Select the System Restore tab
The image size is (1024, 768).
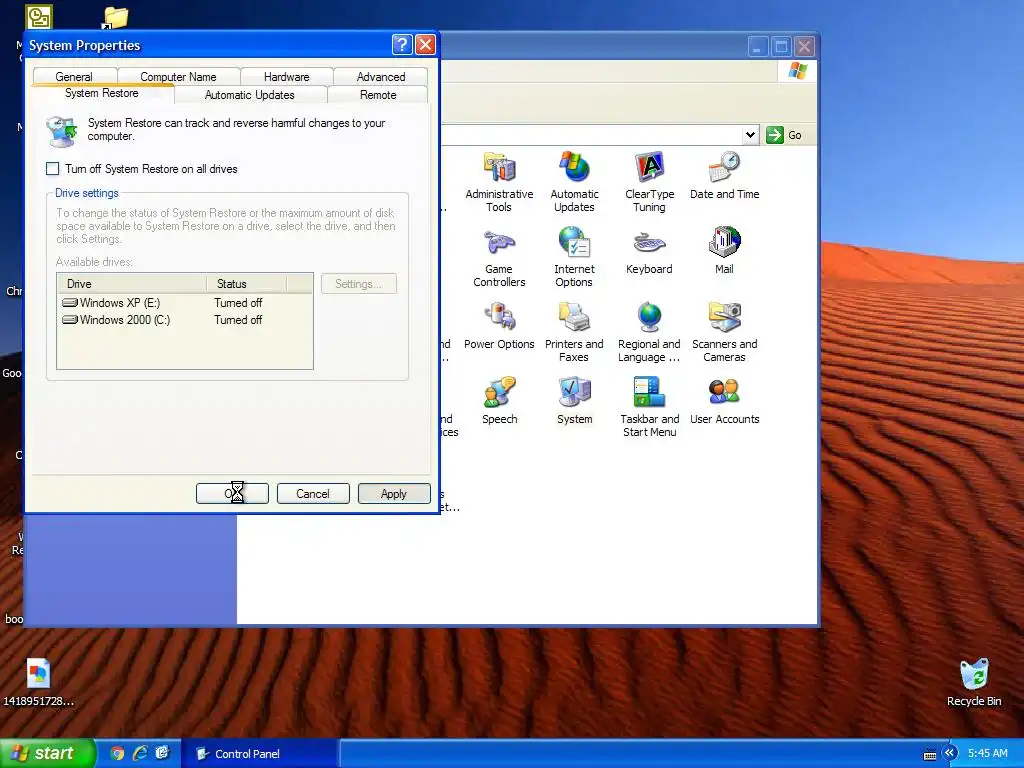[102, 93]
